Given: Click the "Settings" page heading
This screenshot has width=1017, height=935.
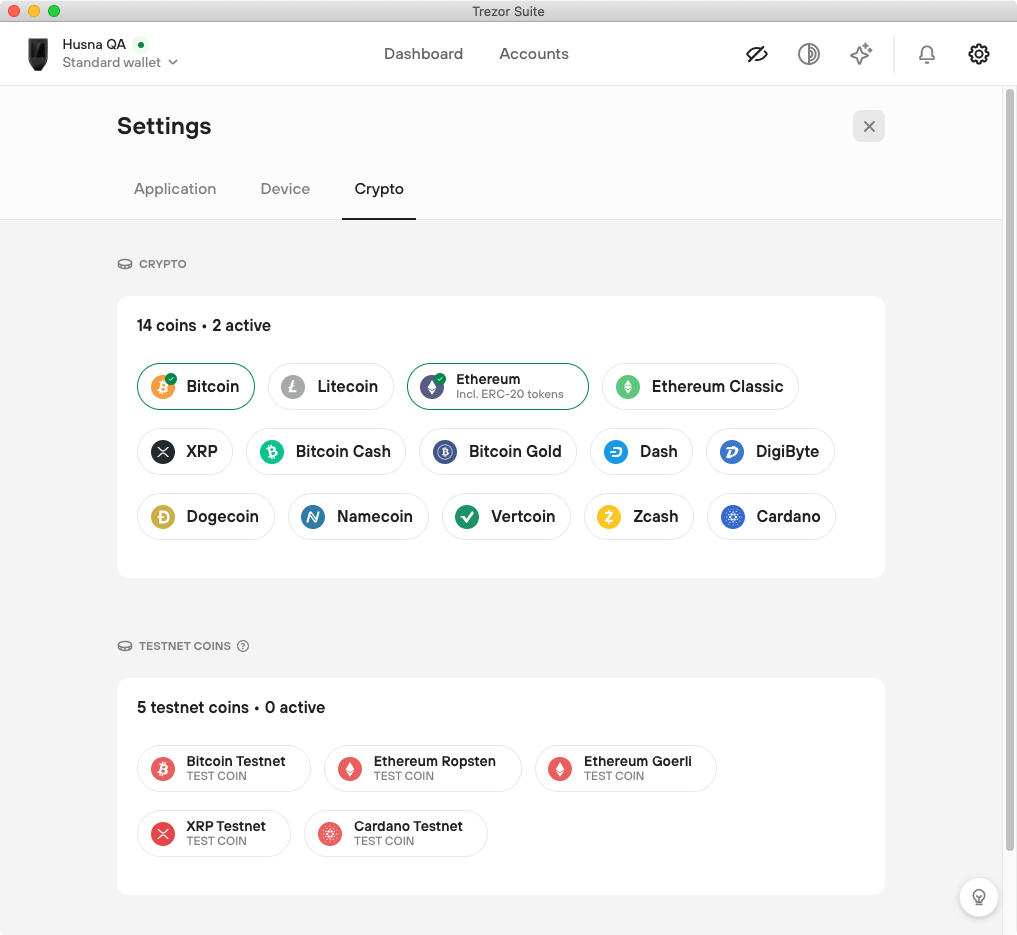Looking at the screenshot, I should pyautogui.click(x=164, y=126).
